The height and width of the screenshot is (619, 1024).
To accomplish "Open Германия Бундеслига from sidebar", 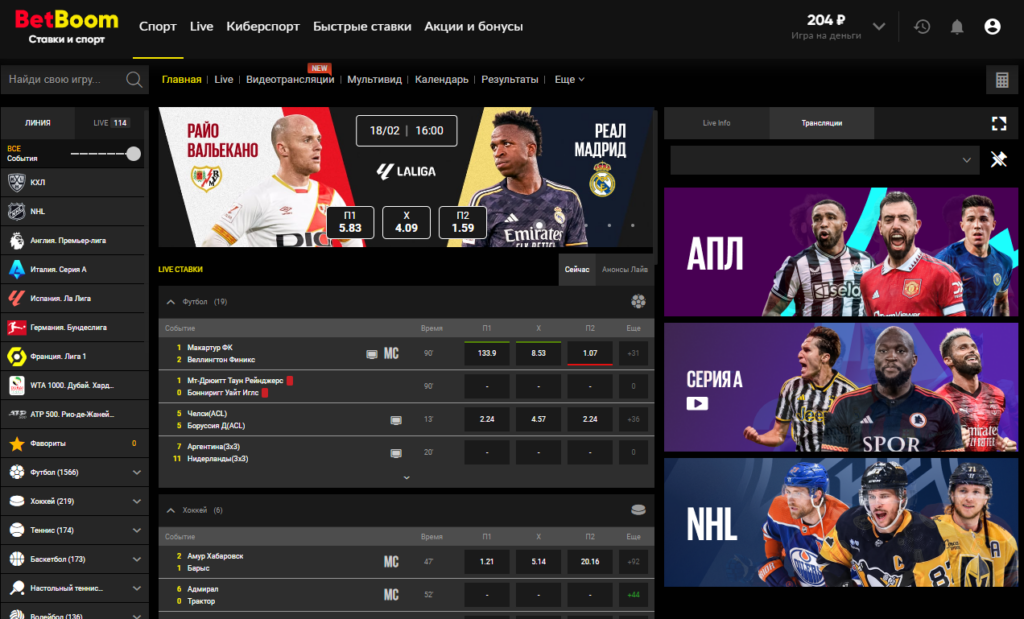I will pos(73,327).
